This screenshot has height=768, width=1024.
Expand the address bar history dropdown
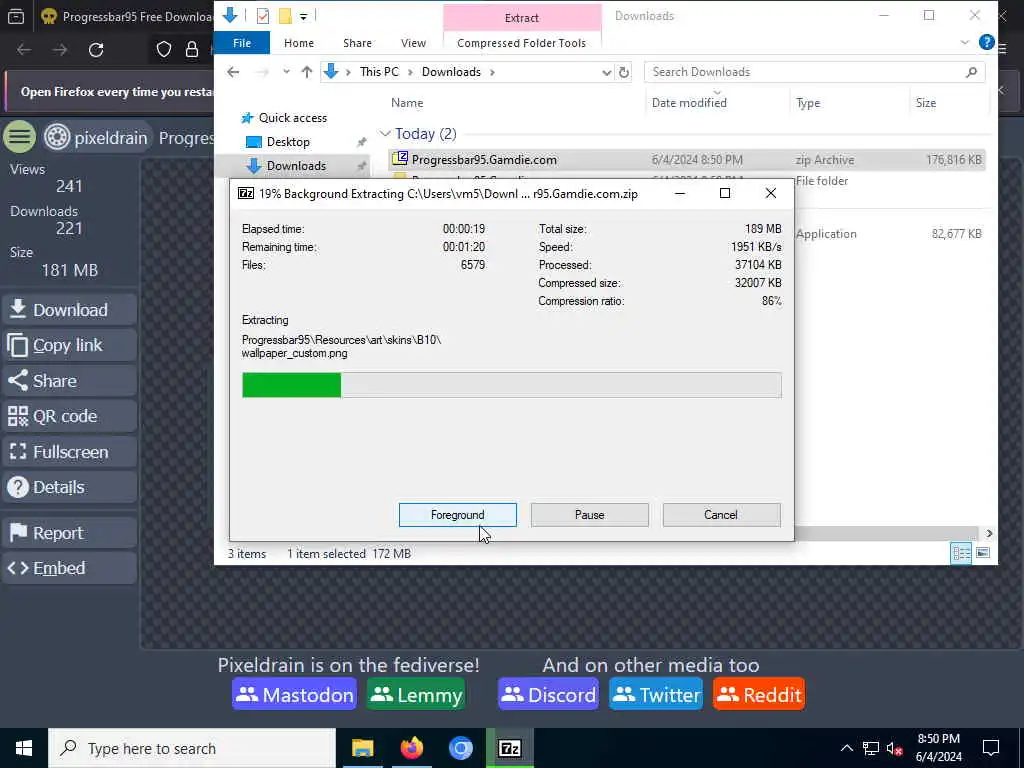pyautogui.click(x=606, y=72)
